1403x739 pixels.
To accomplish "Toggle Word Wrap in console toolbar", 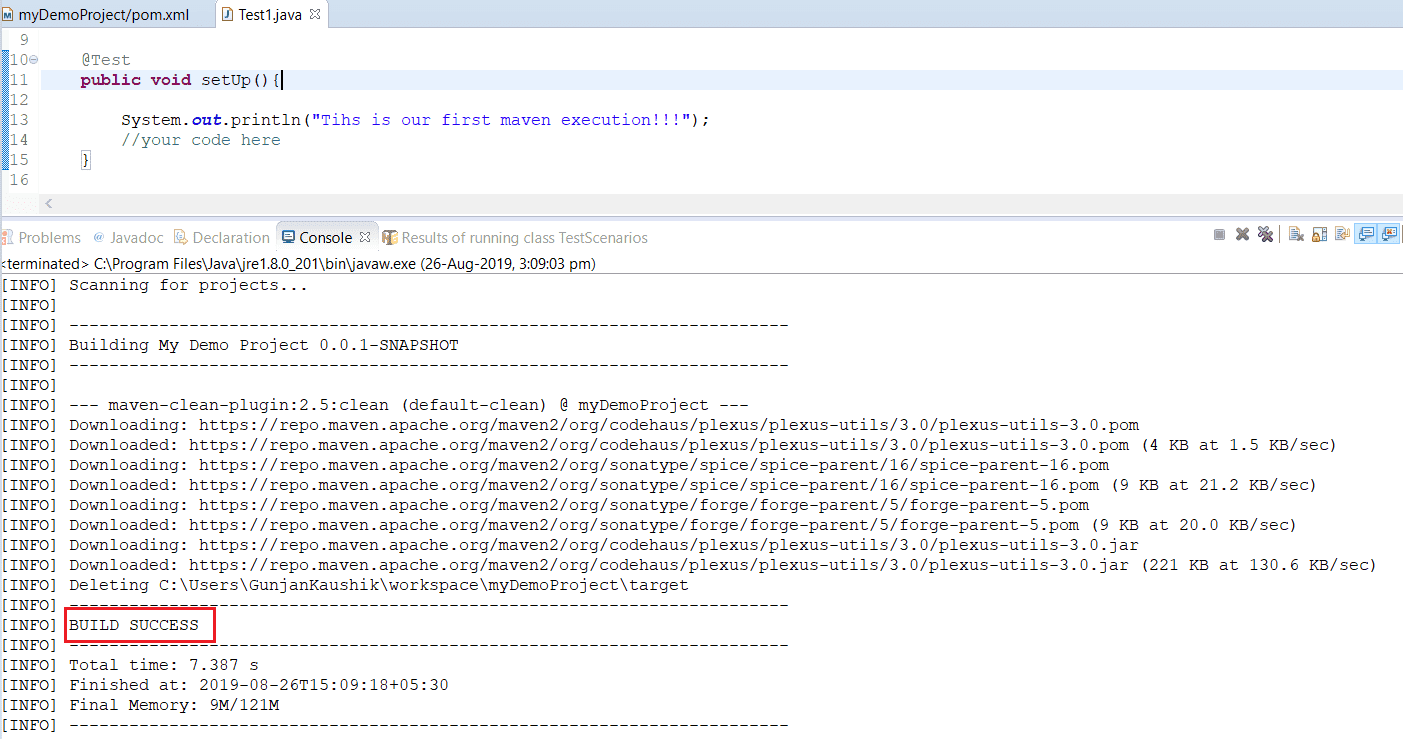I will click(x=1342, y=234).
